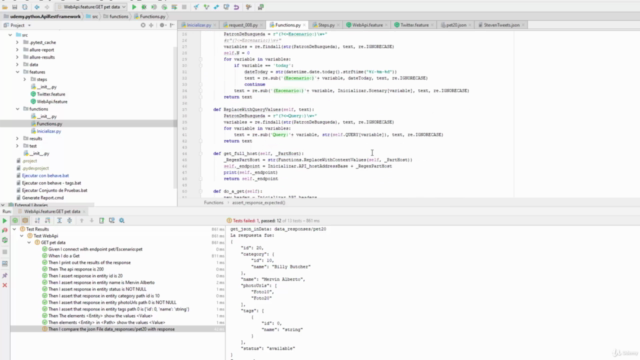Switch to the Inicializar.py editor tab
640x360 pixels.
[x=199, y=25]
